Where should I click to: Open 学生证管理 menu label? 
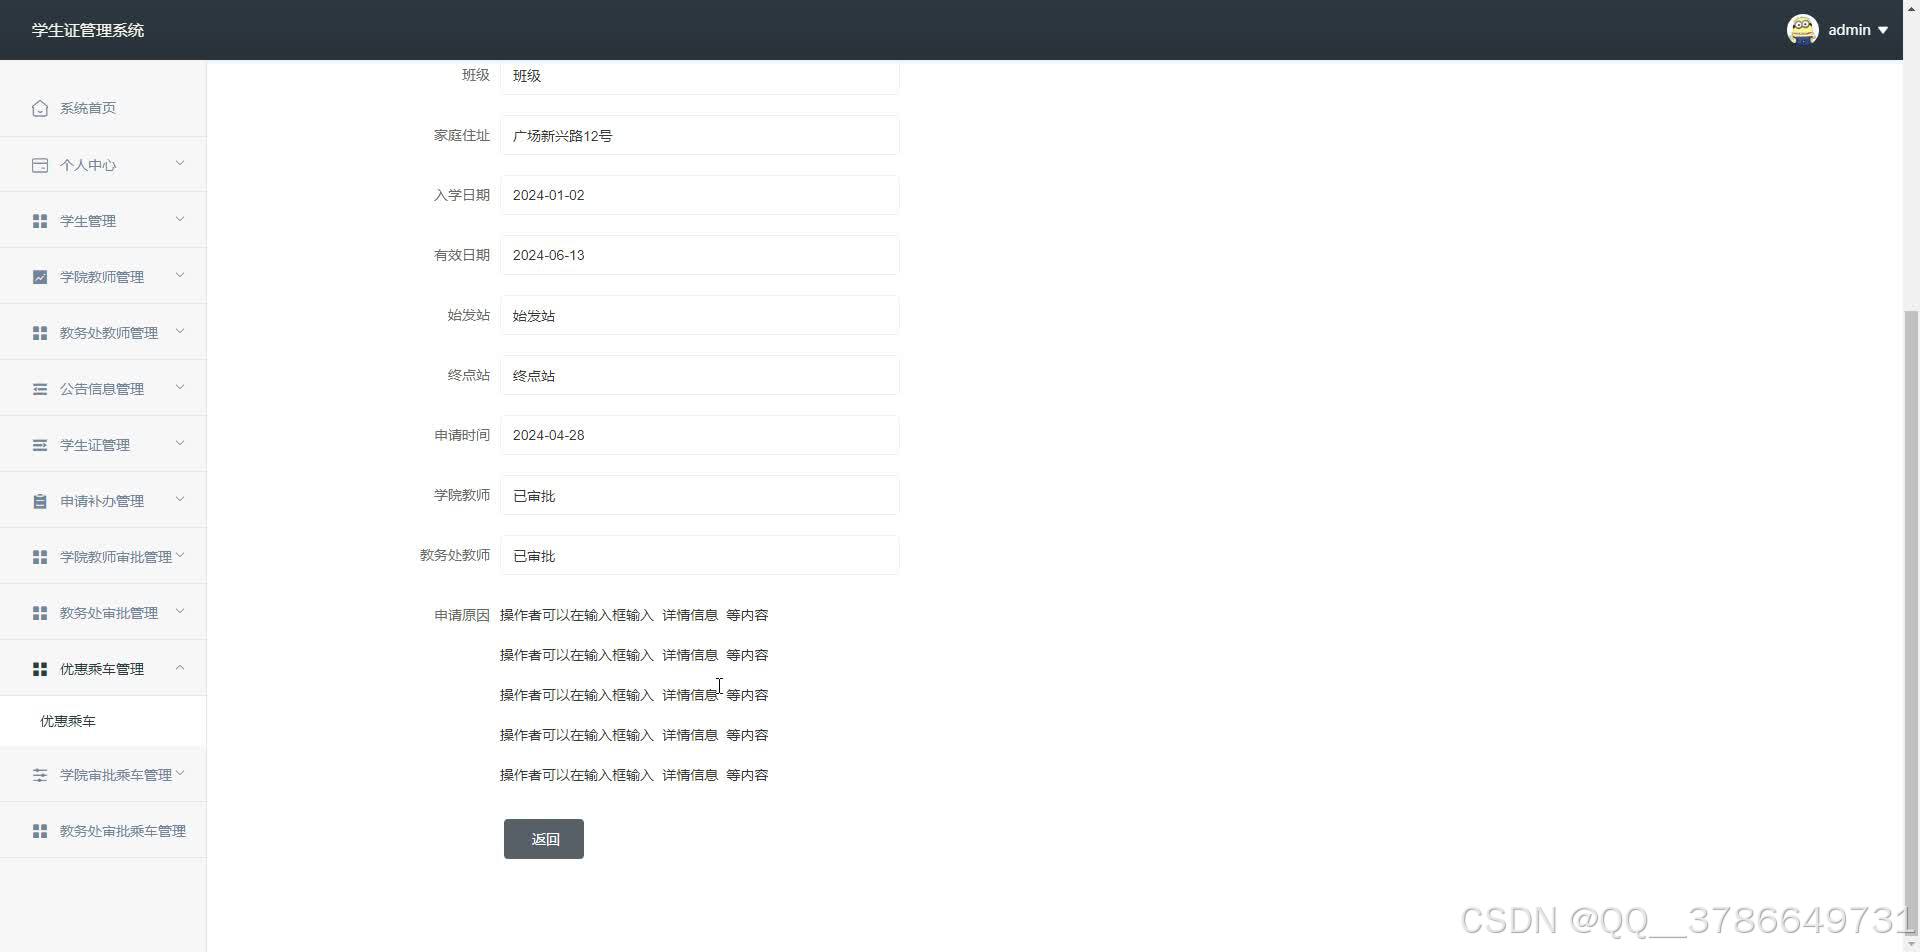coord(95,445)
